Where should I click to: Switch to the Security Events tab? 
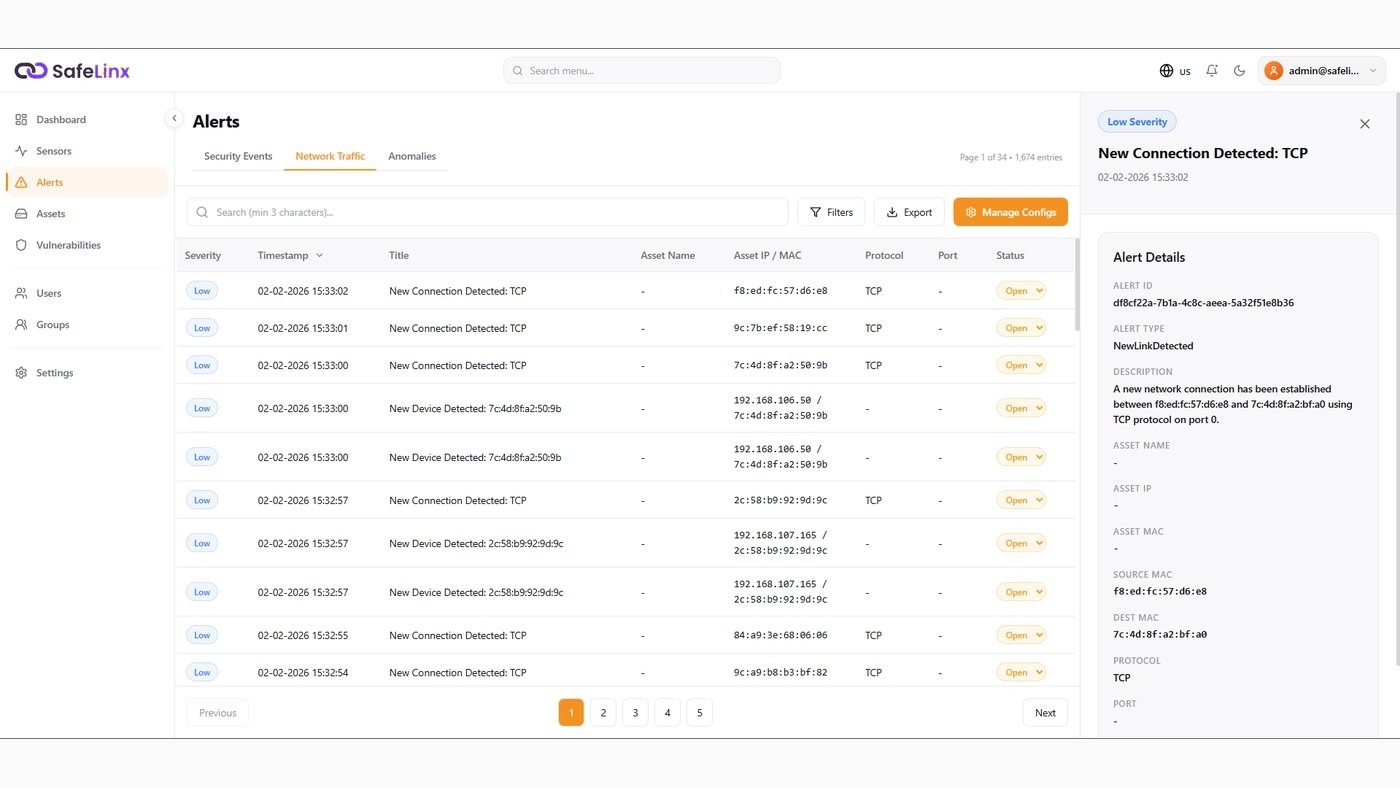point(238,157)
